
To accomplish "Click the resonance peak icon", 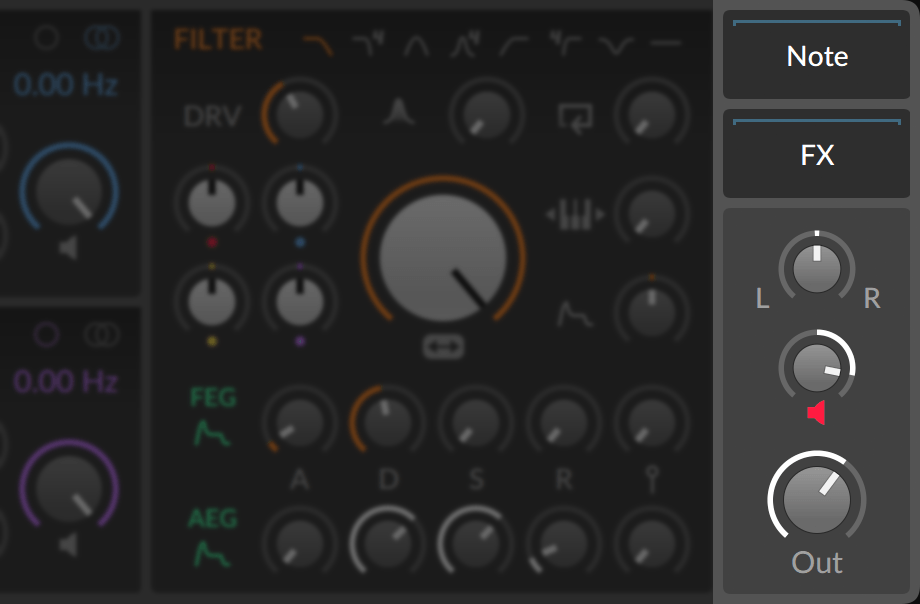I will 399,113.
